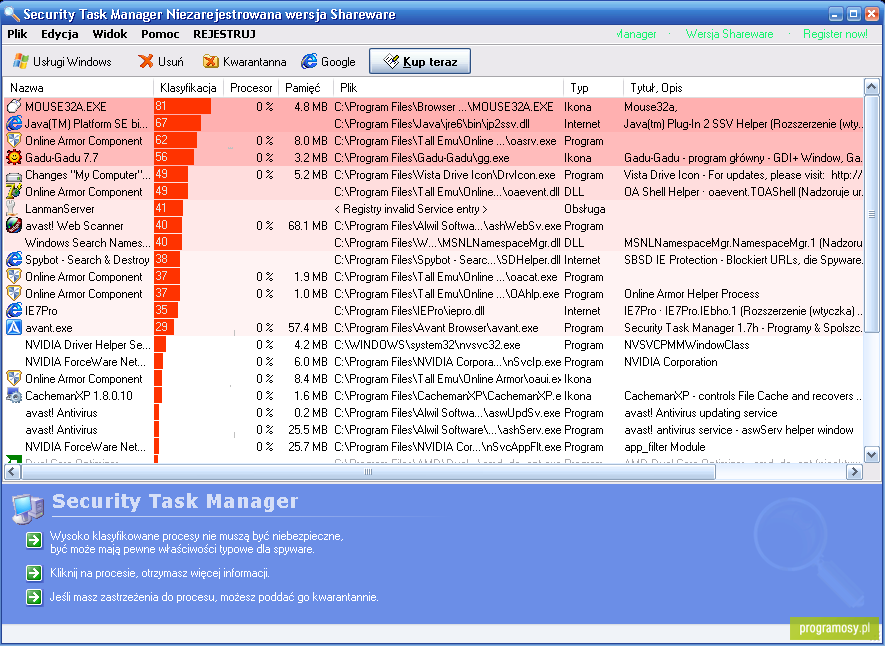Click the Spybot - Search & Destroy icon
Image resolution: width=885 pixels, height=646 pixels.
(x=14, y=260)
